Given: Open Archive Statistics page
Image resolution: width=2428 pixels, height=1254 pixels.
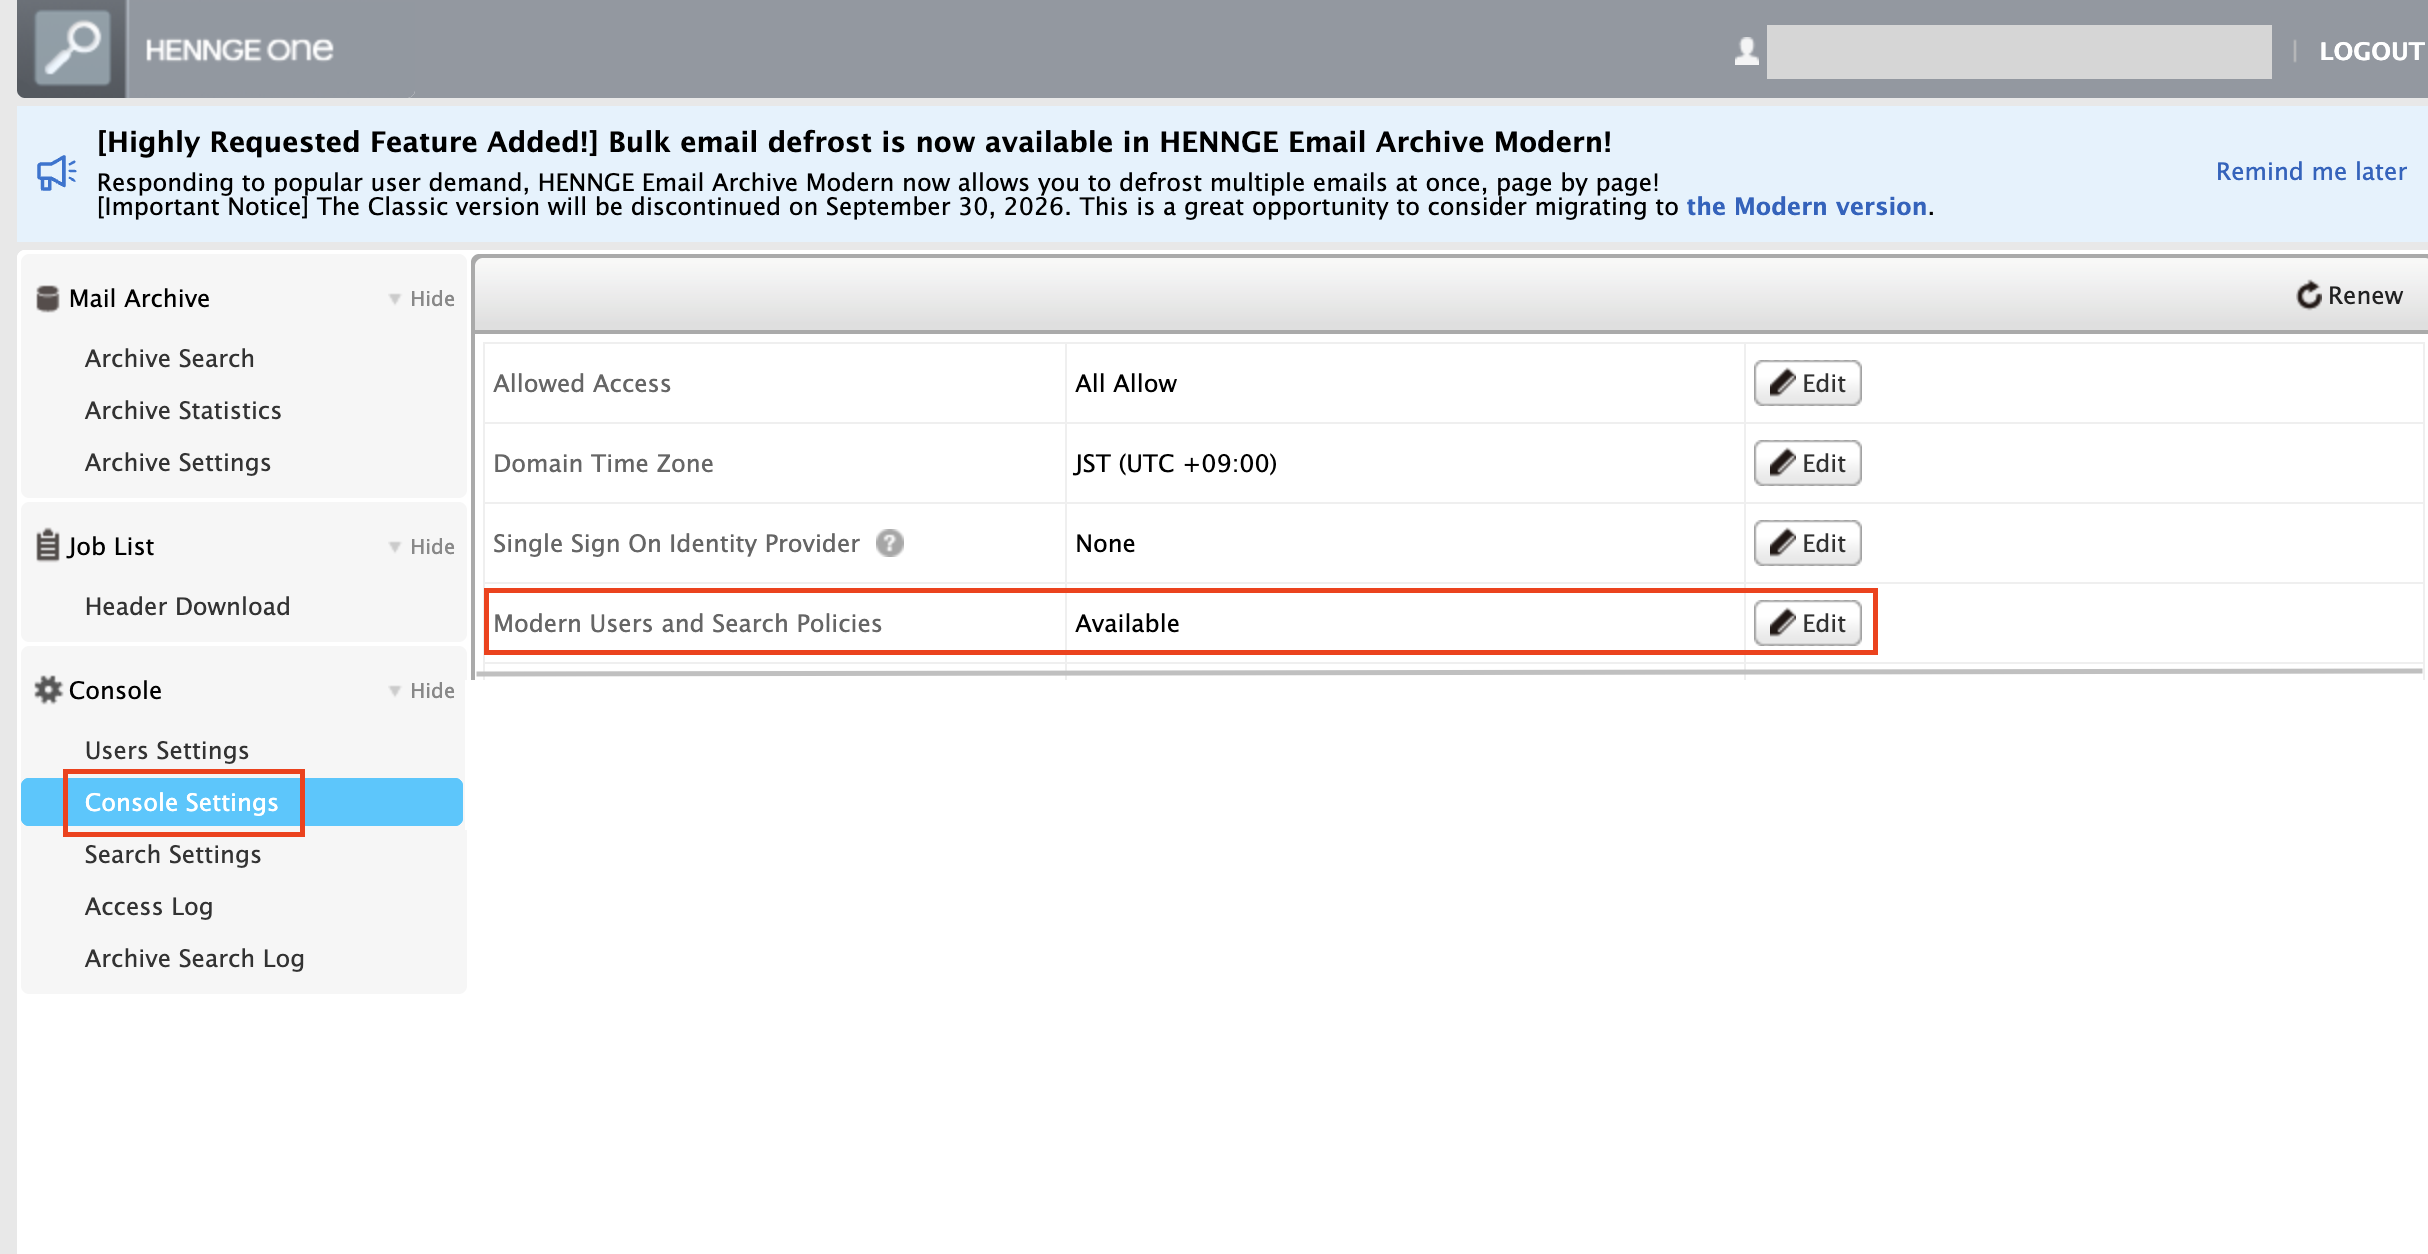Looking at the screenshot, I should point(183,410).
